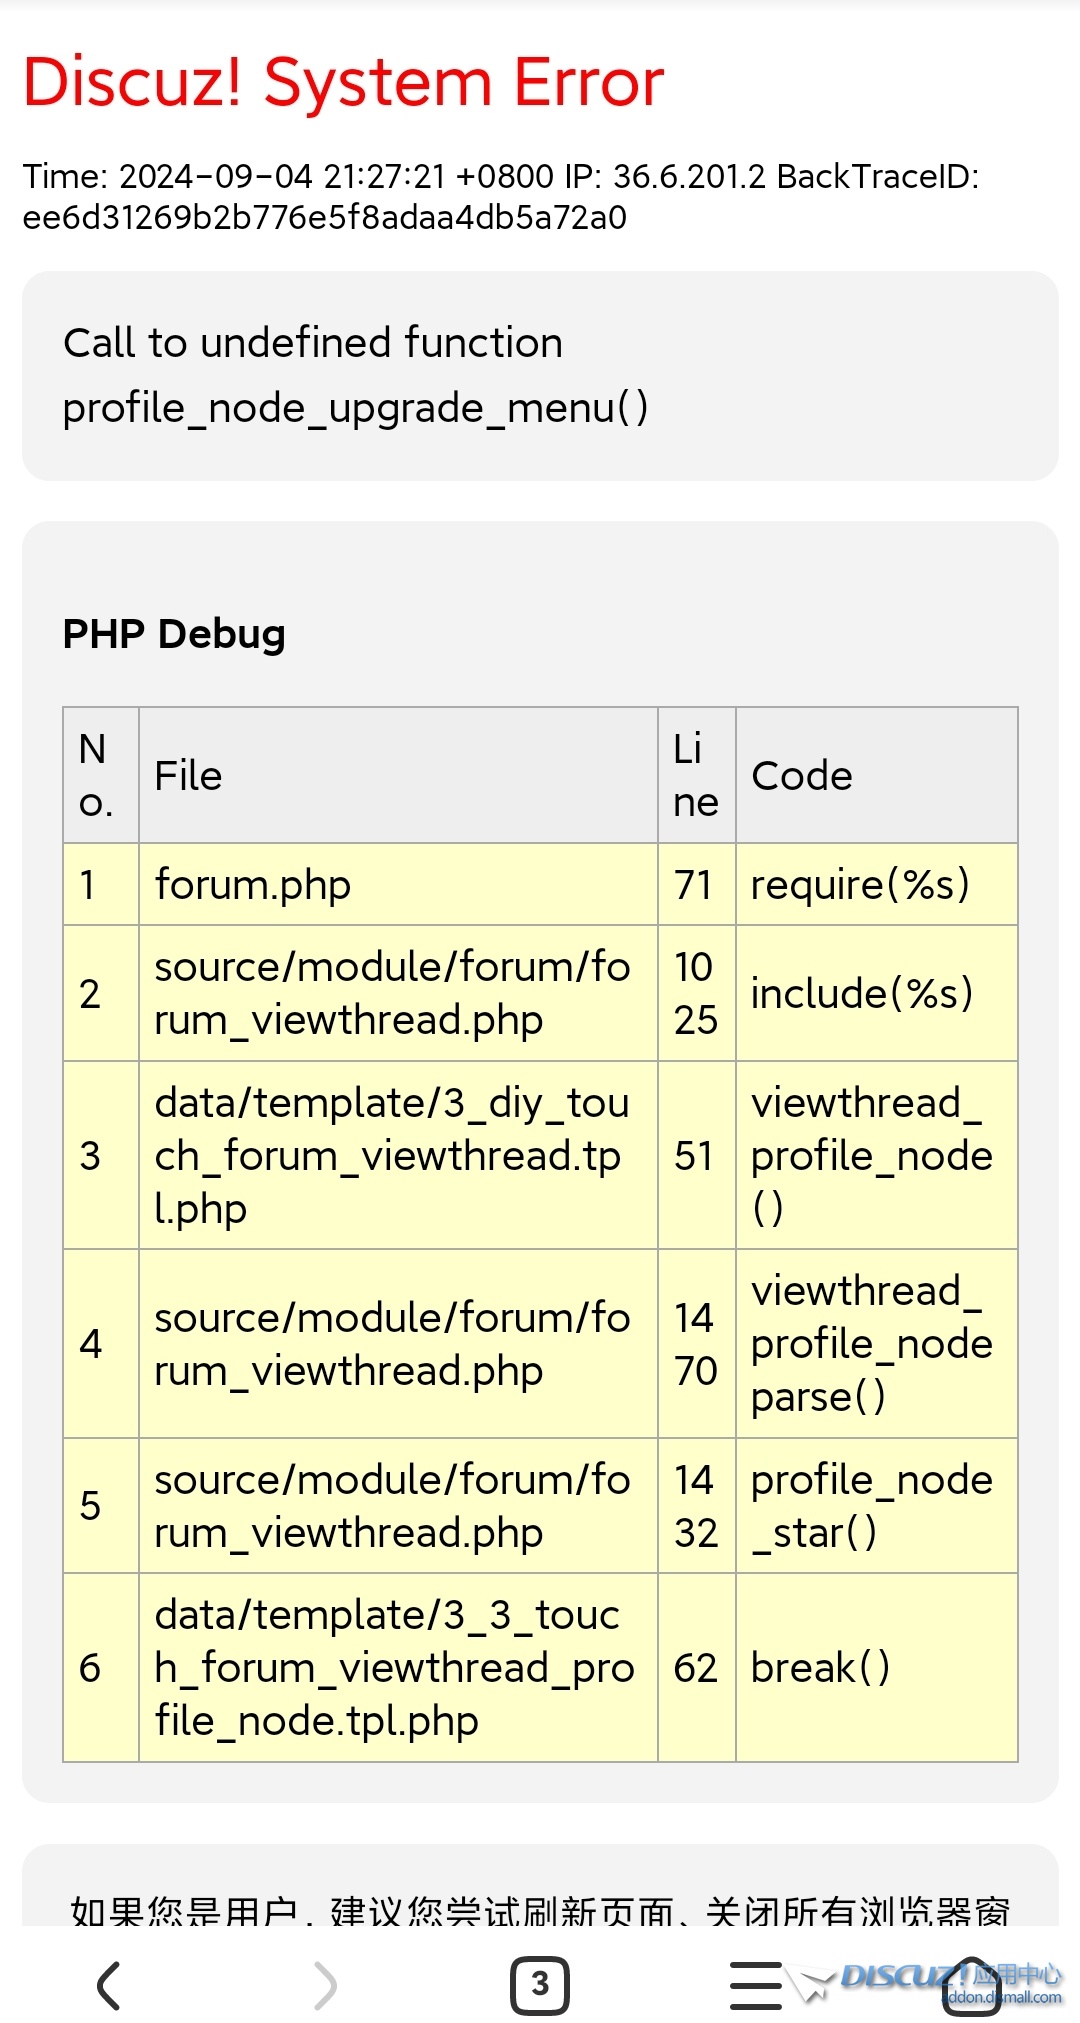Click the undefined function error message
This screenshot has width=1080, height=2023.
355,375
